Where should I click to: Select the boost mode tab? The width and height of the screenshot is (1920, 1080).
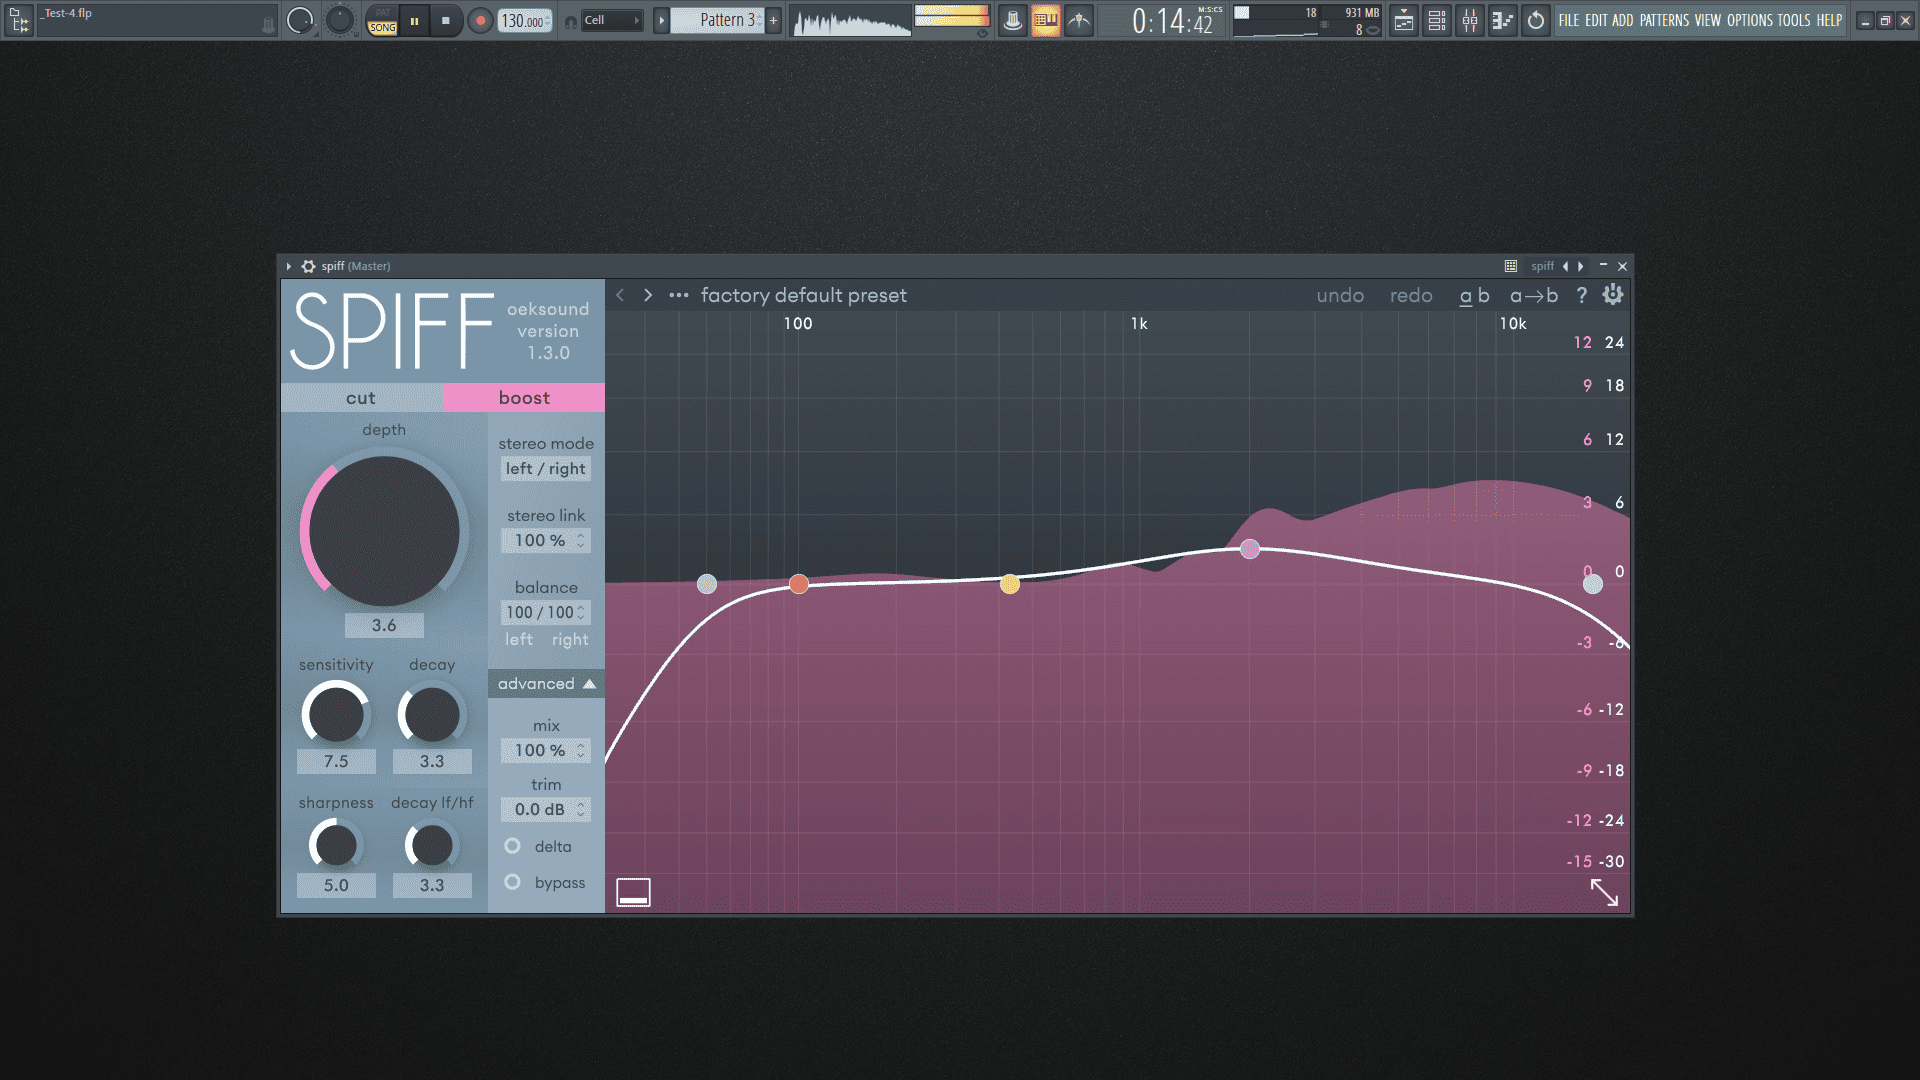(524, 398)
